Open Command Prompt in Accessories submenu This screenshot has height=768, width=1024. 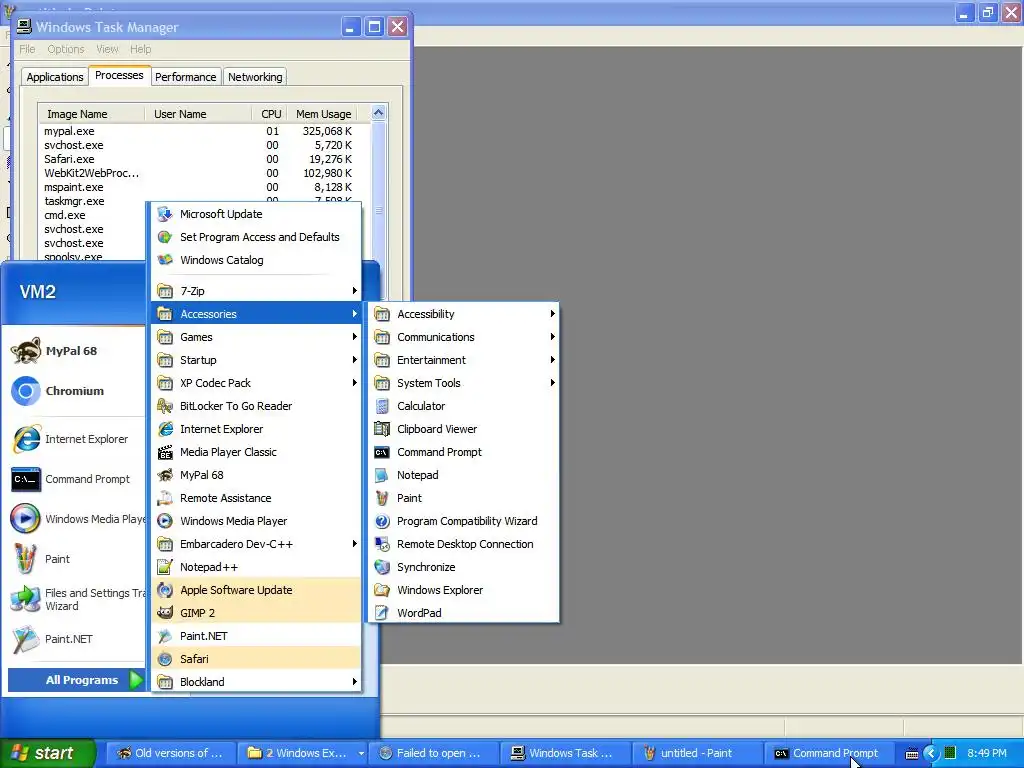coord(464,452)
